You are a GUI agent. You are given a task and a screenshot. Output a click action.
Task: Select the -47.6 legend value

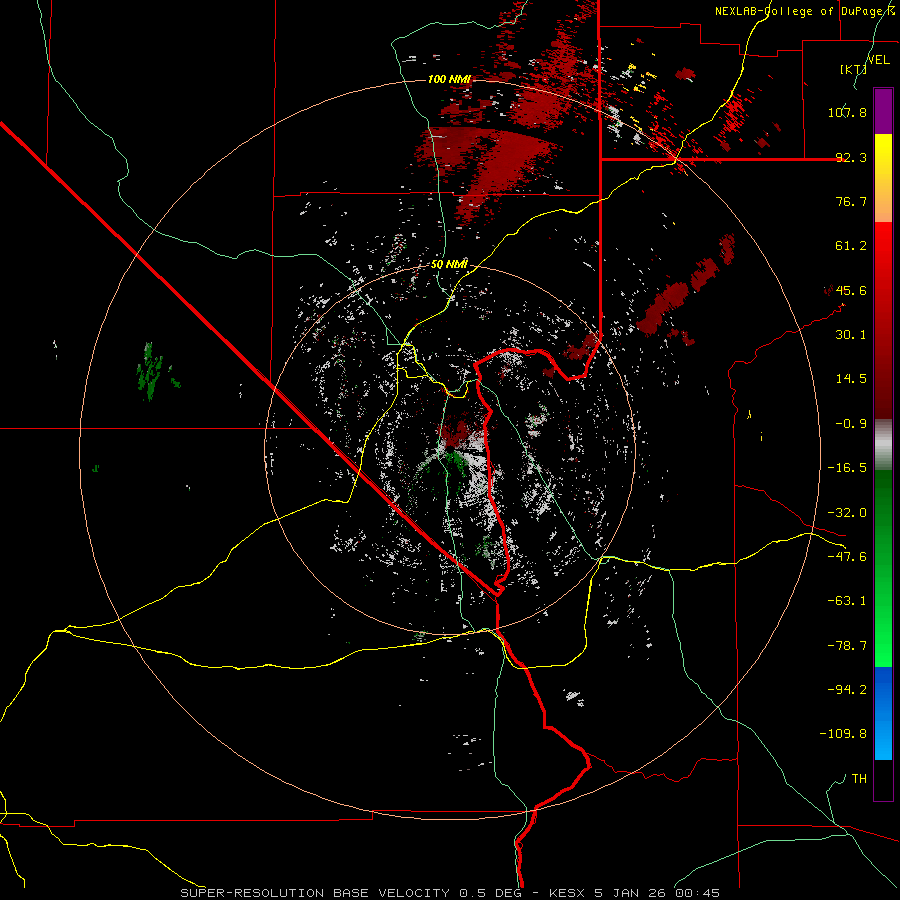pyautogui.click(x=847, y=557)
